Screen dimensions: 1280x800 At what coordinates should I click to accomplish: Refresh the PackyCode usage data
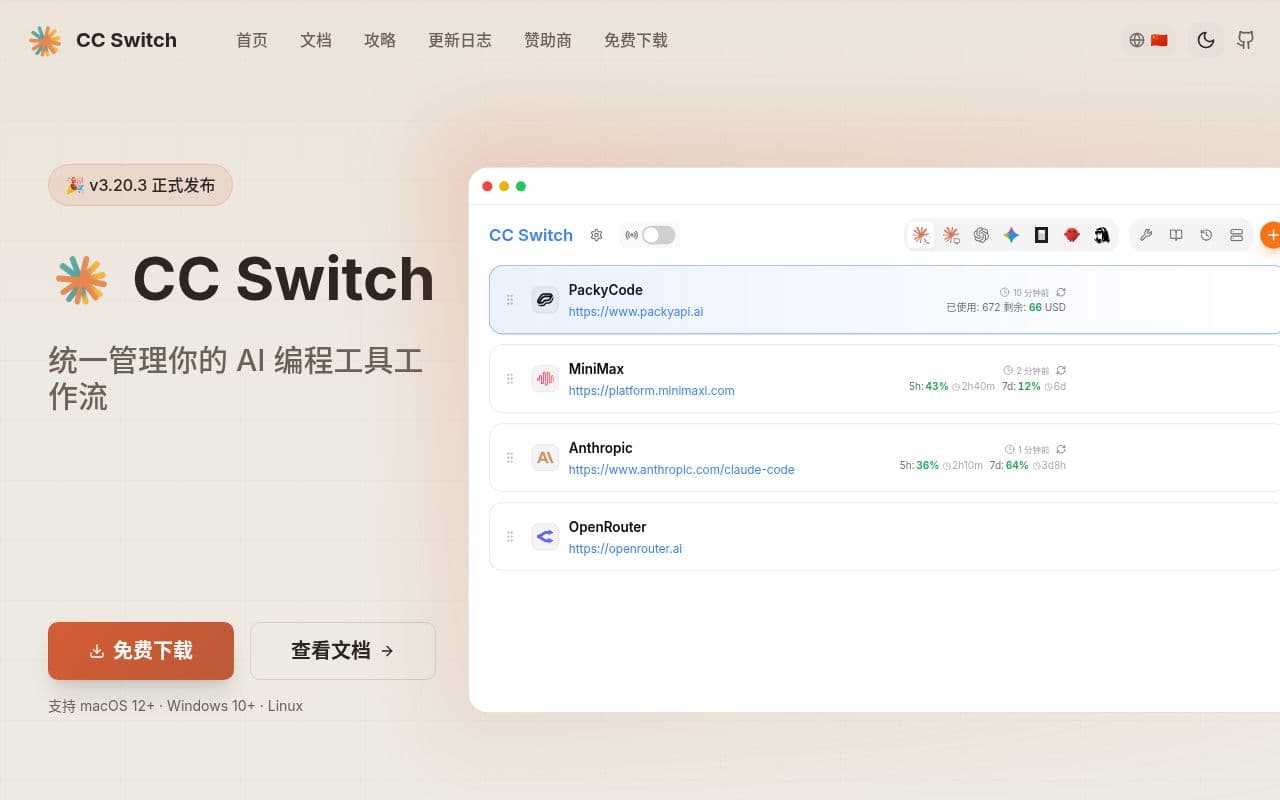click(1061, 292)
